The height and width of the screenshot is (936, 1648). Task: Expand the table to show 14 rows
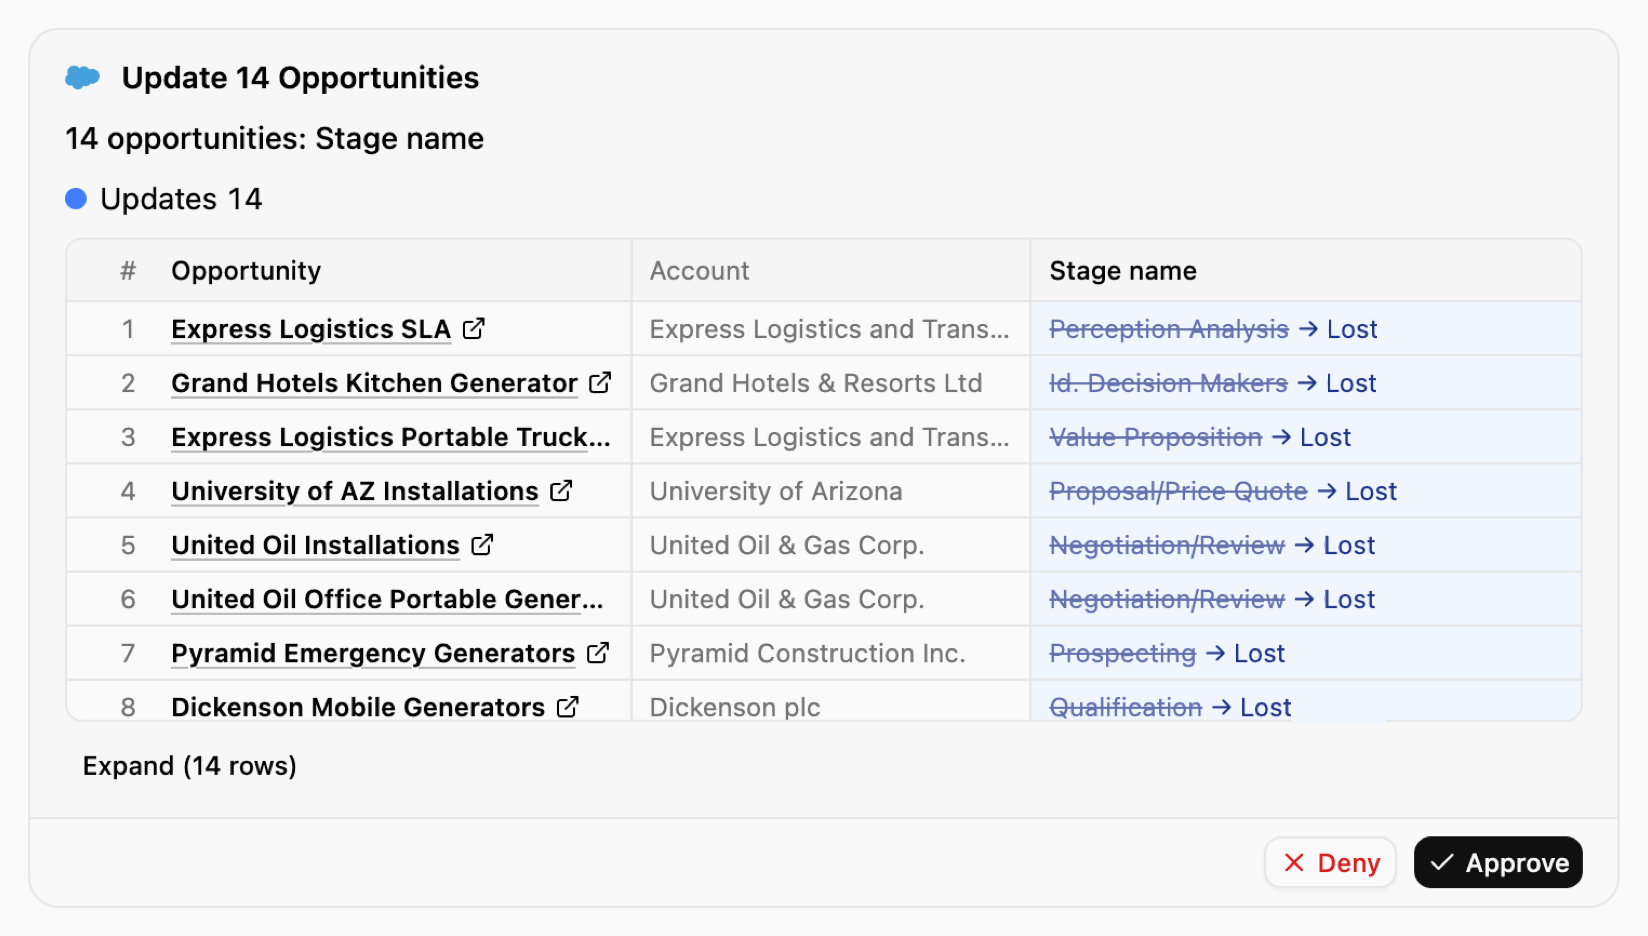[x=189, y=766]
